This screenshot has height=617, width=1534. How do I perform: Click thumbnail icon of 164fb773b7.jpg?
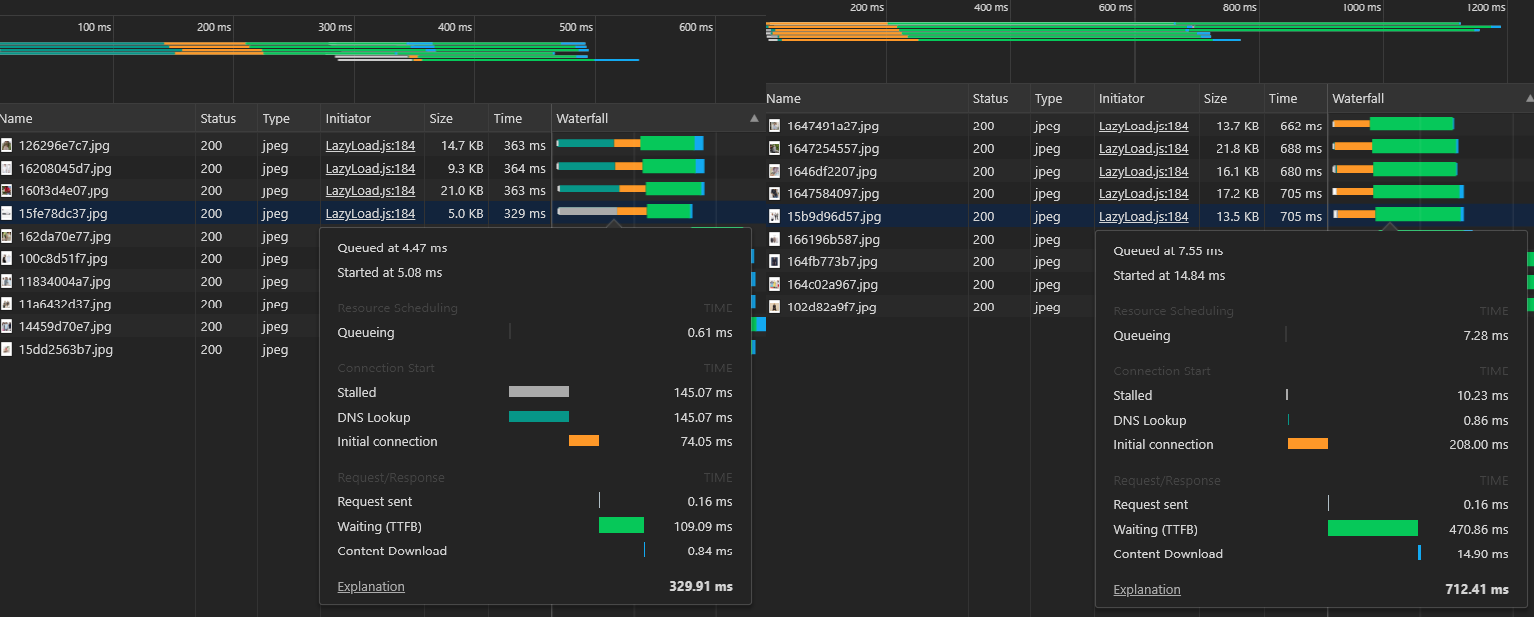(774, 261)
